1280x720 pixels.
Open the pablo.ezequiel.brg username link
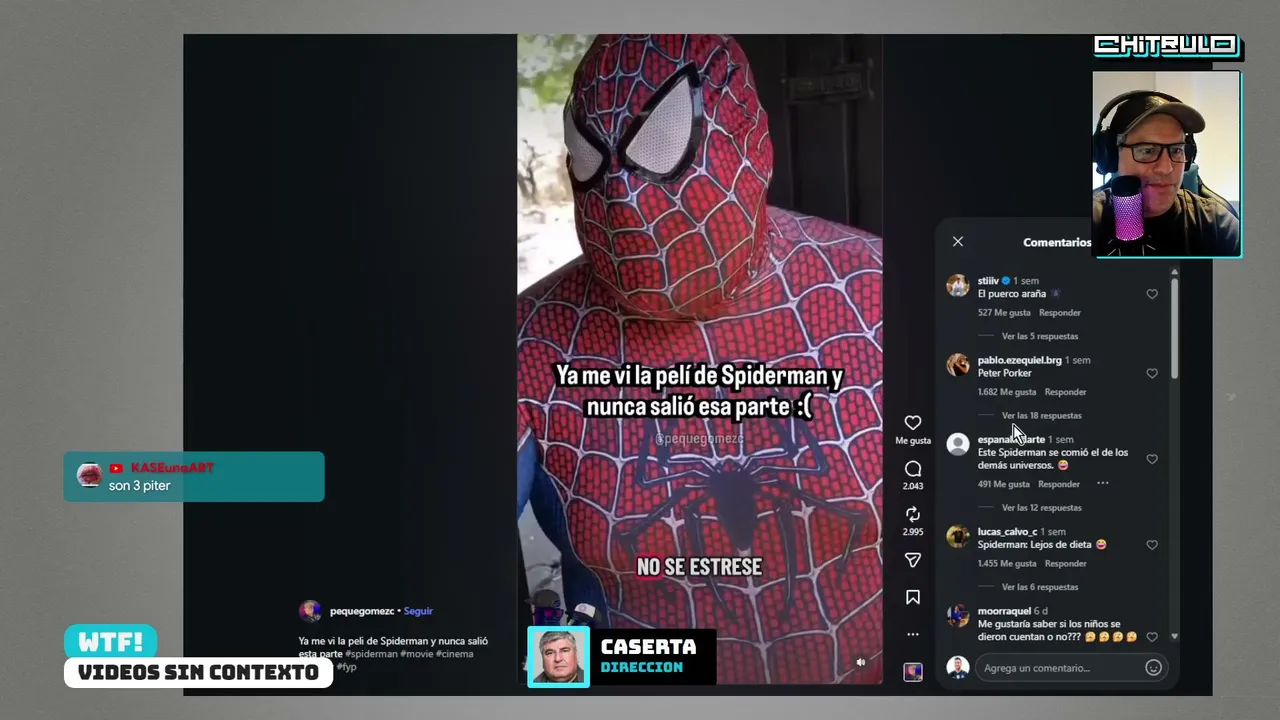tap(1020, 360)
